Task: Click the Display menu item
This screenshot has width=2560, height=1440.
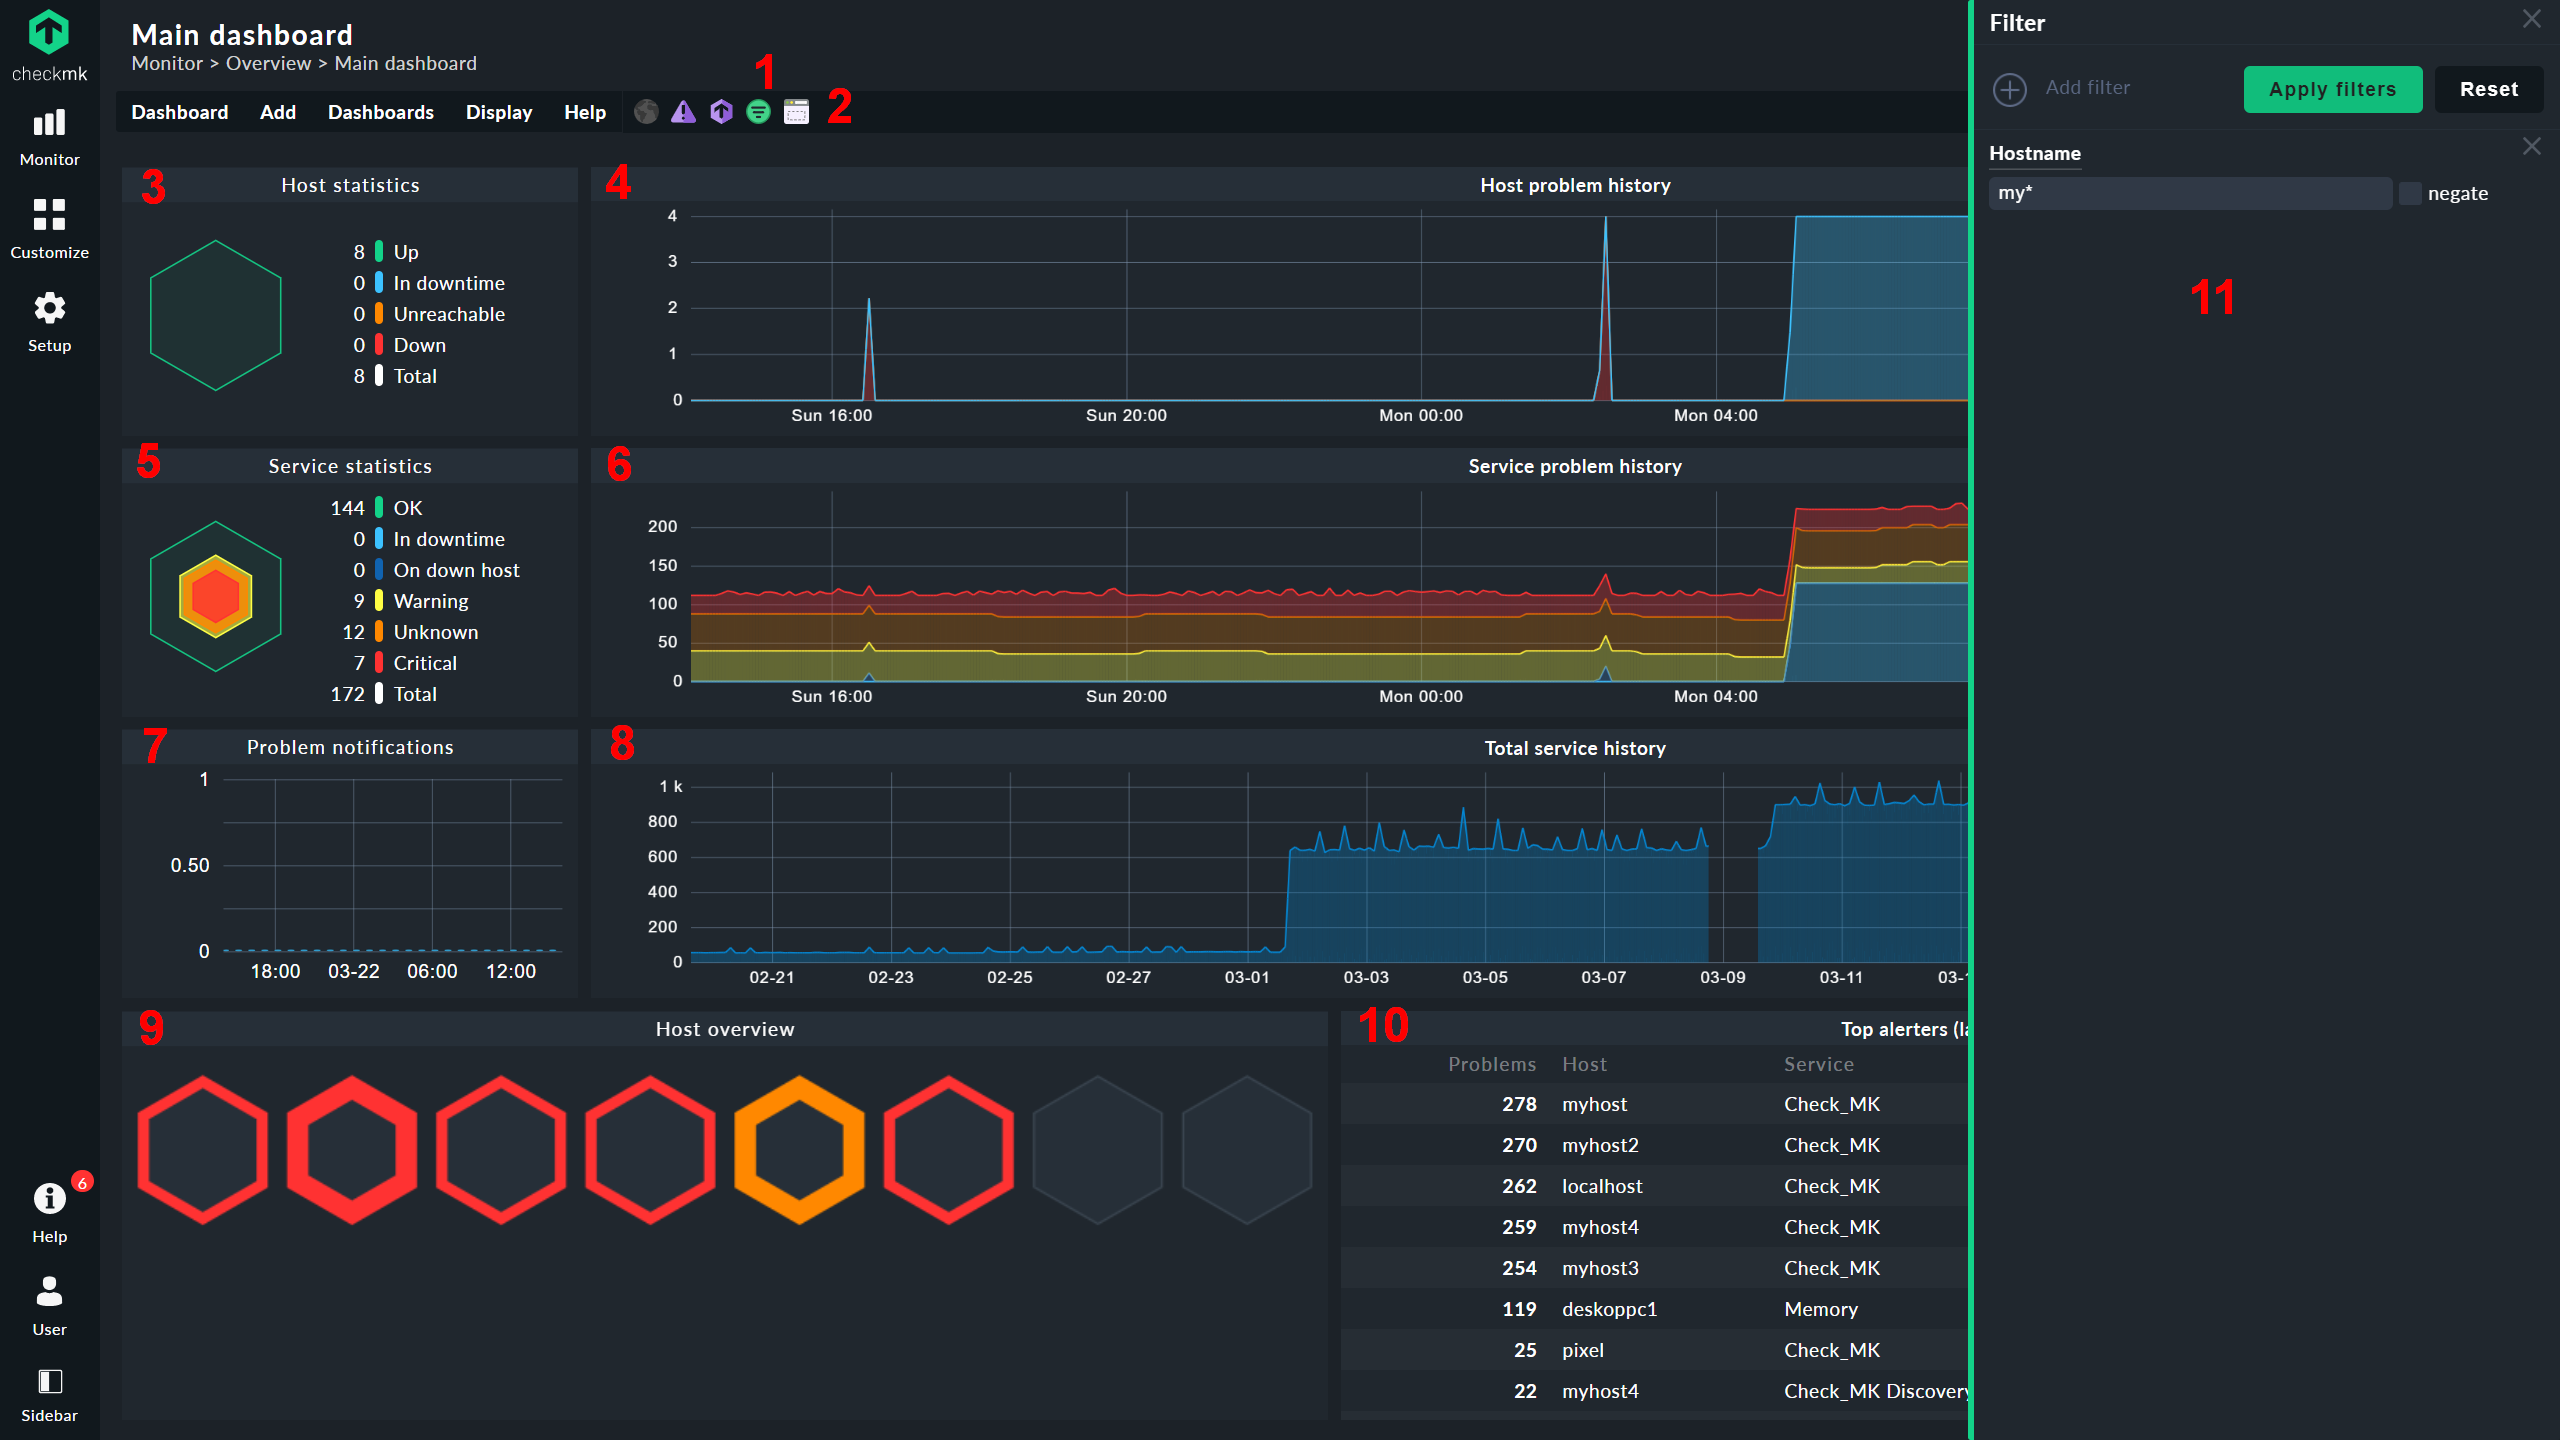Action: 498,111
